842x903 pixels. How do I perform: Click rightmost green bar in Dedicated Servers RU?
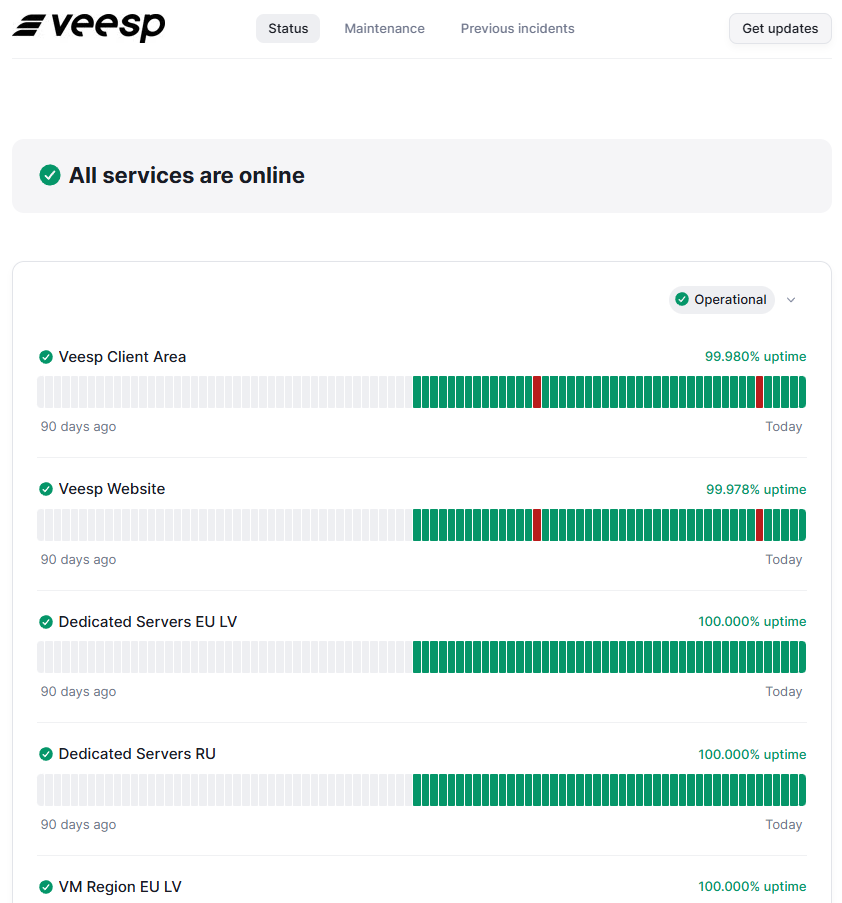coord(801,790)
